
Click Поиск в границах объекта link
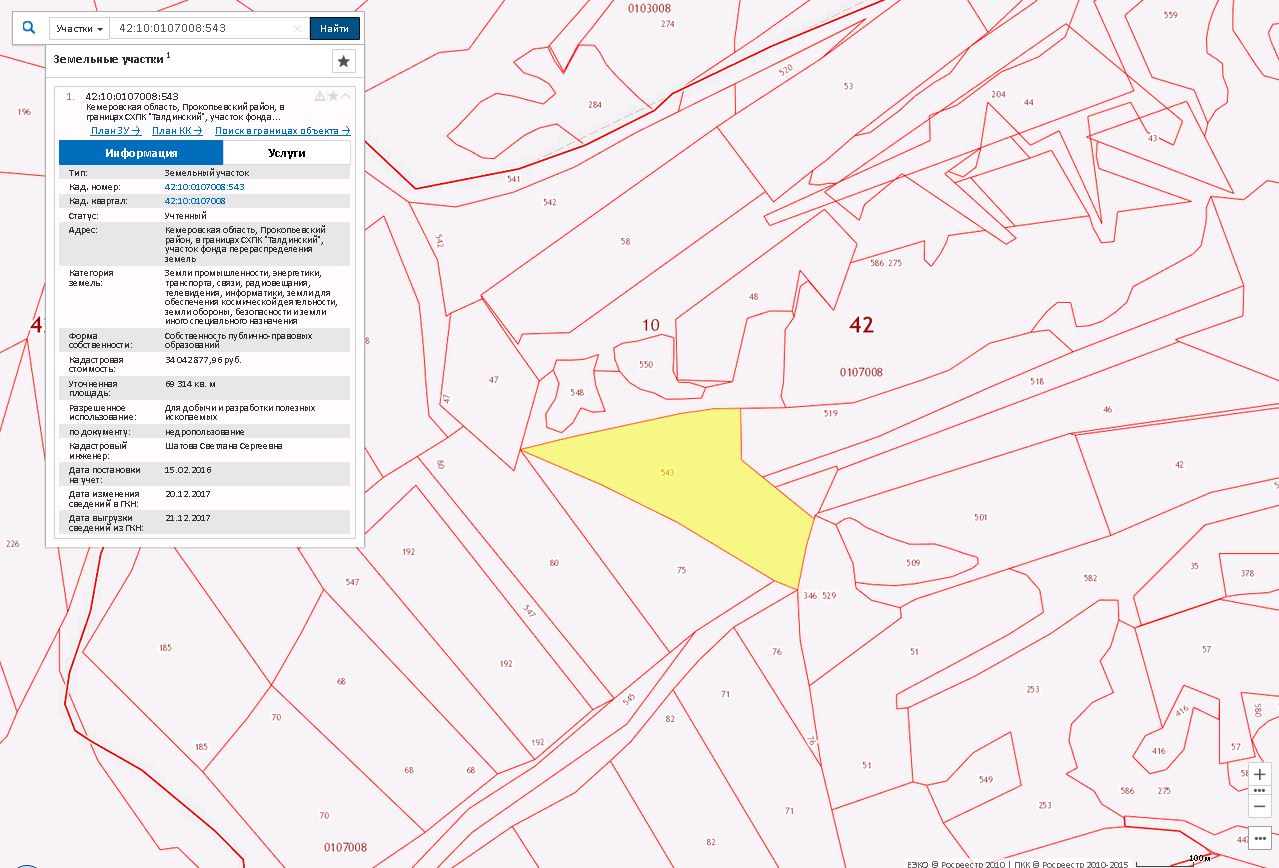coord(282,130)
